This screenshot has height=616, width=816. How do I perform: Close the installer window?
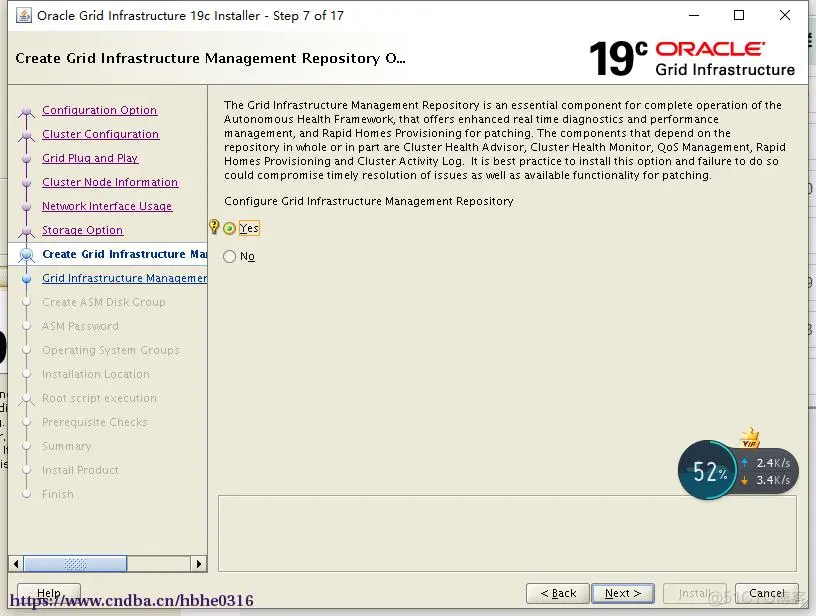(x=785, y=15)
